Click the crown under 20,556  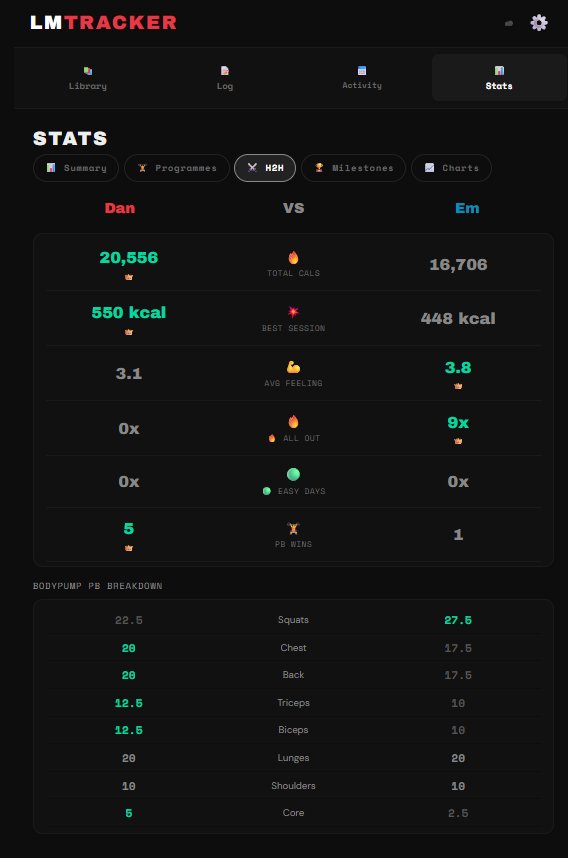[129, 277]
